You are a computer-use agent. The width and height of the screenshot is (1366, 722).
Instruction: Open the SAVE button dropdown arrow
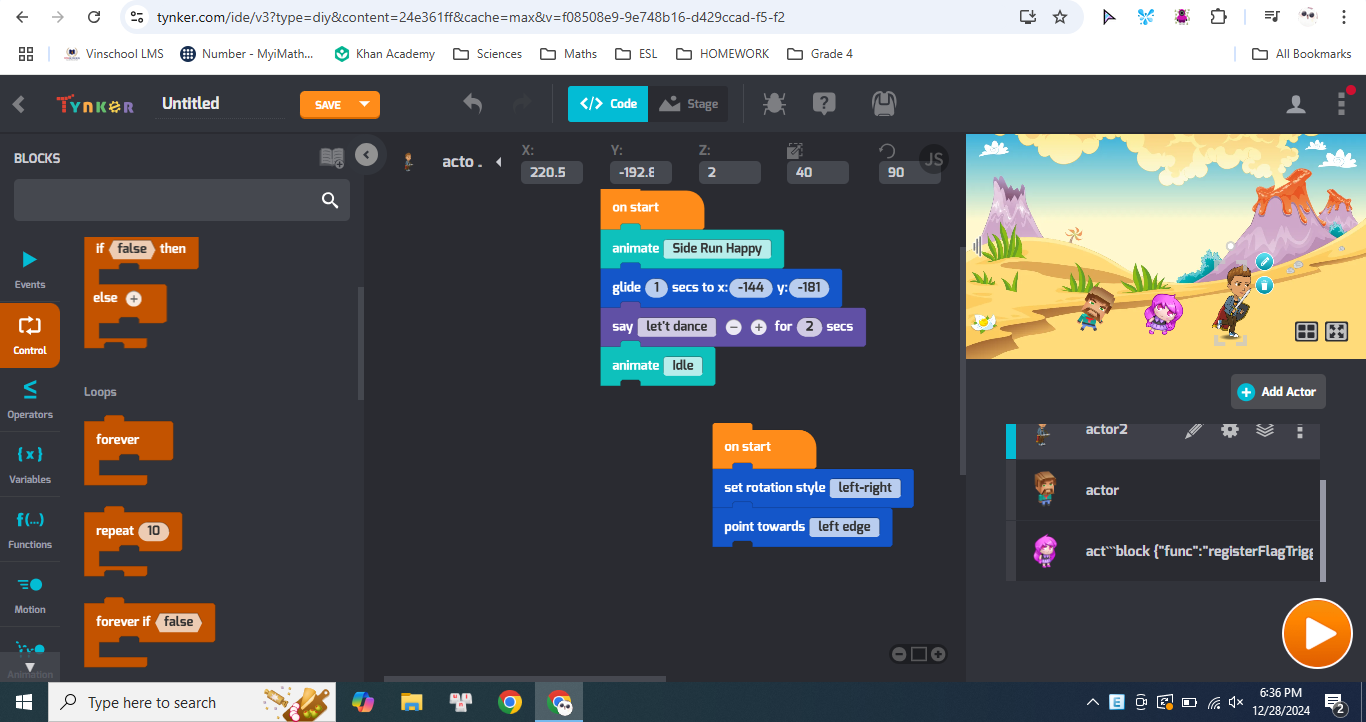(365, 105)
